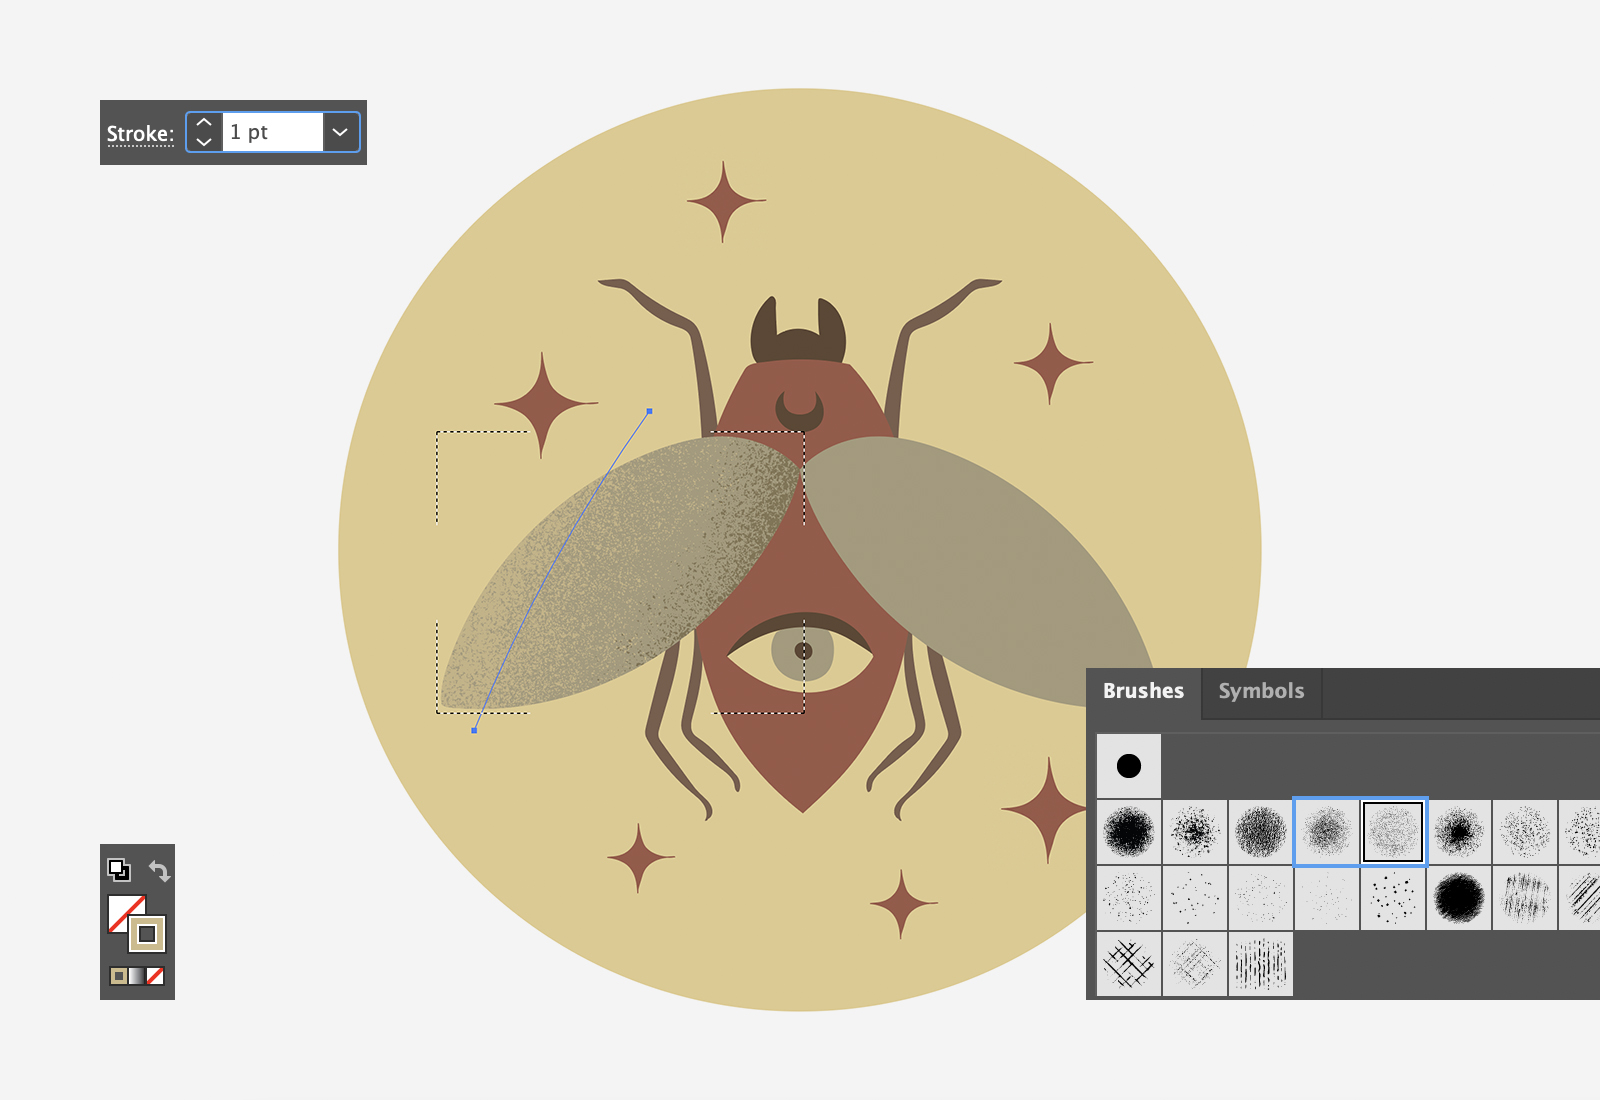Pick the sparse speckle round brush, second row seventh

[x=1525, y=832]
